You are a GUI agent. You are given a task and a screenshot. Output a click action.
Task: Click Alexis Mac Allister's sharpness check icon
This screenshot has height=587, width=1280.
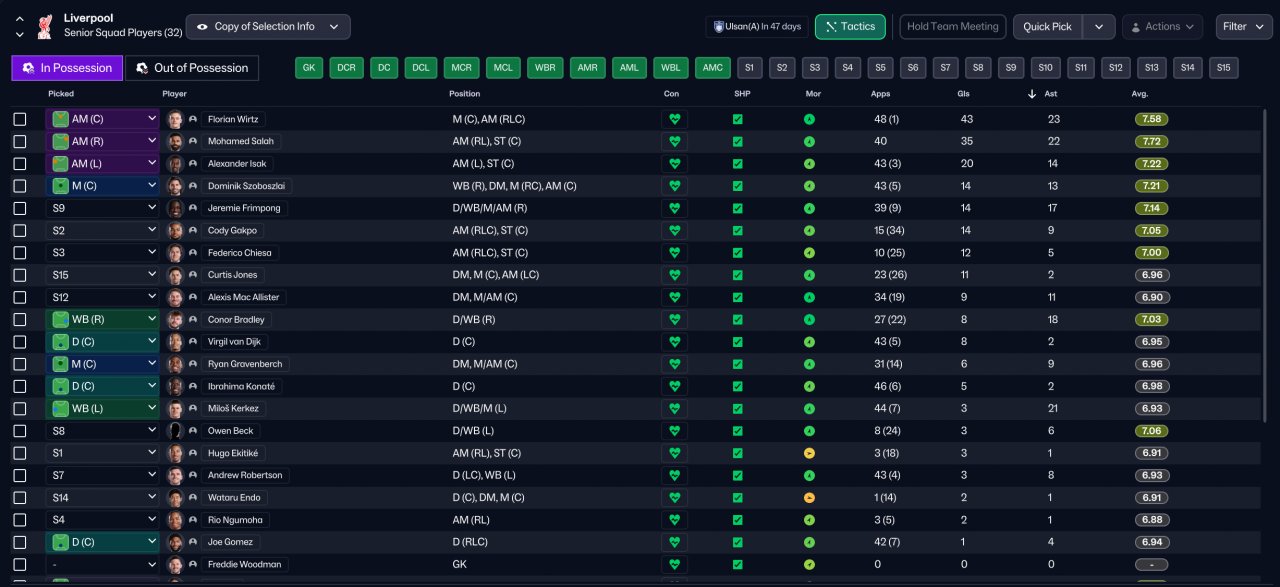click(x=738, y=297)
